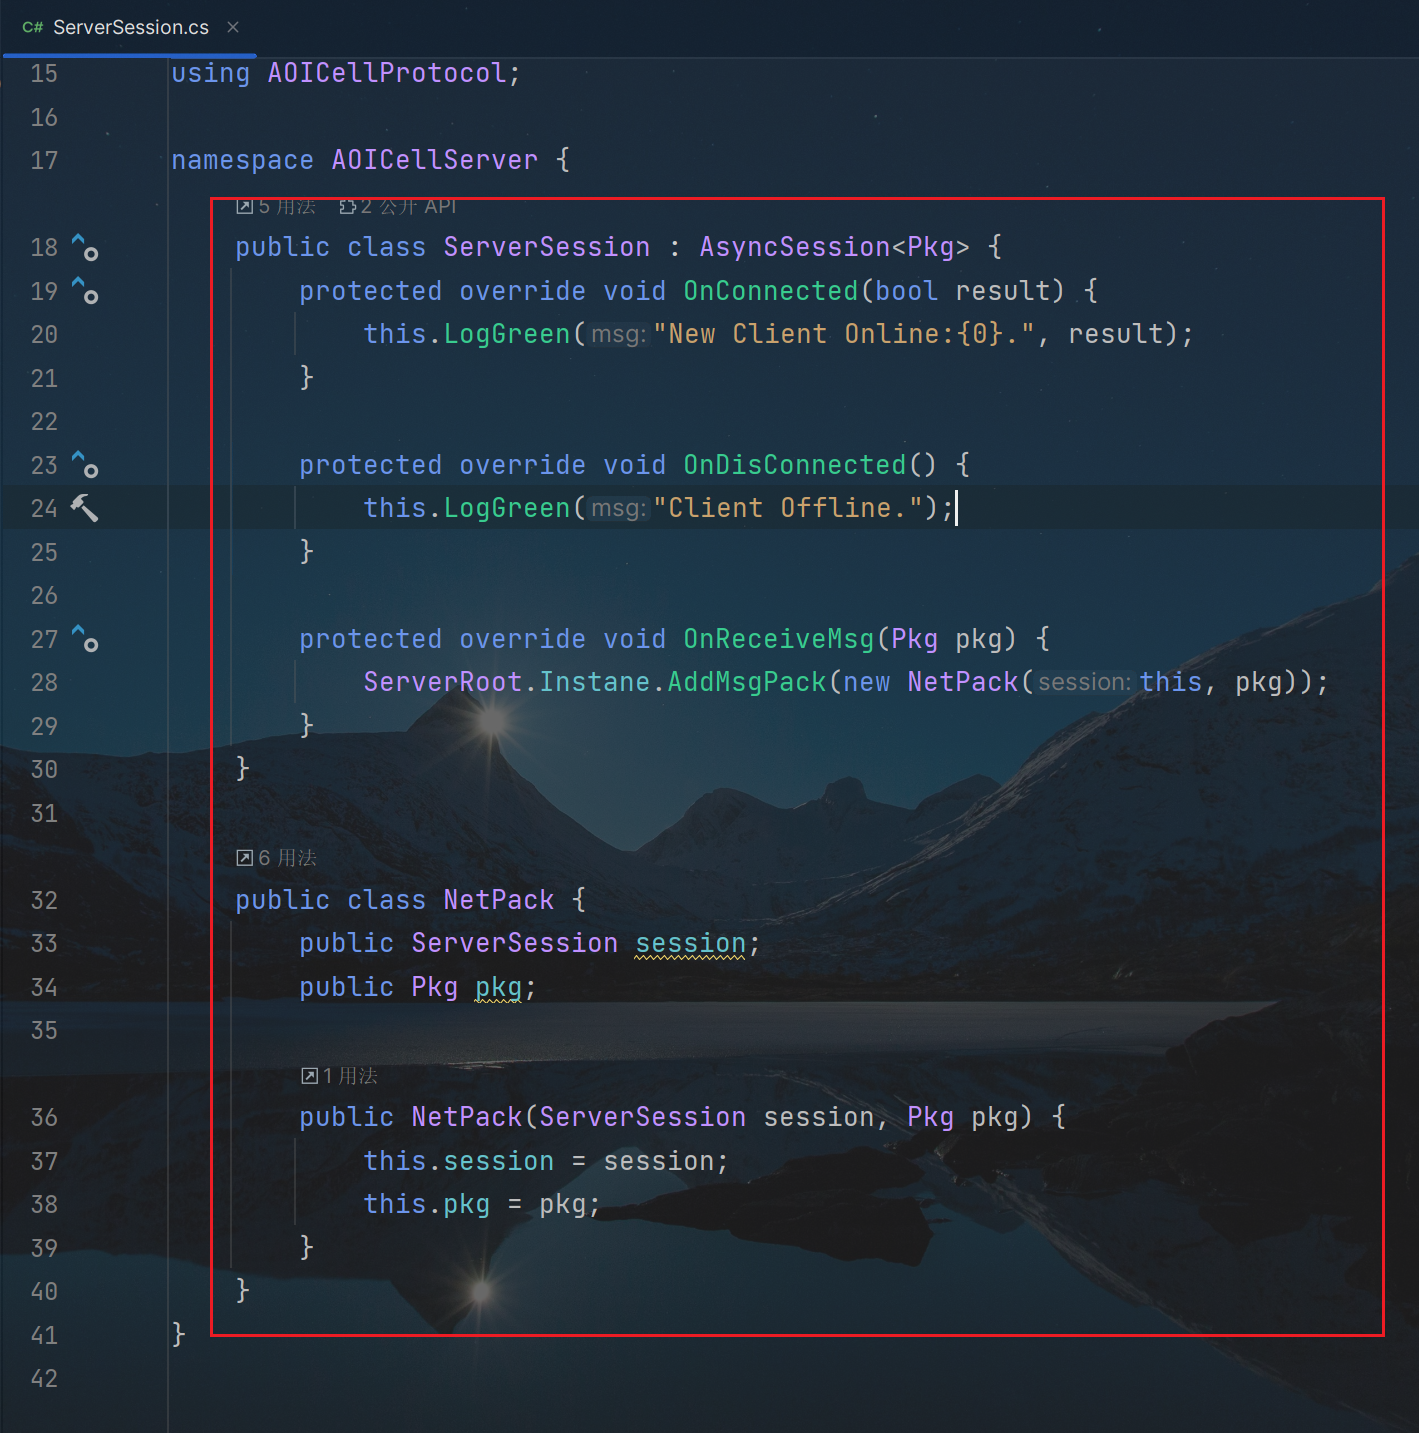
Task: Open the '1 用法' usages hint above the constructor
Action: pyautogui.click(x=339, y=1076)
